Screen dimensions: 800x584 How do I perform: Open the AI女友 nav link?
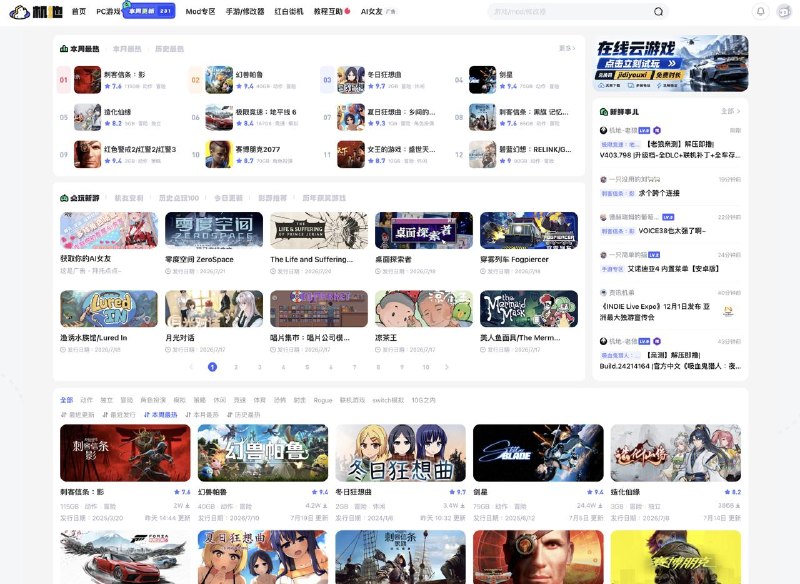tap(371, 11)
